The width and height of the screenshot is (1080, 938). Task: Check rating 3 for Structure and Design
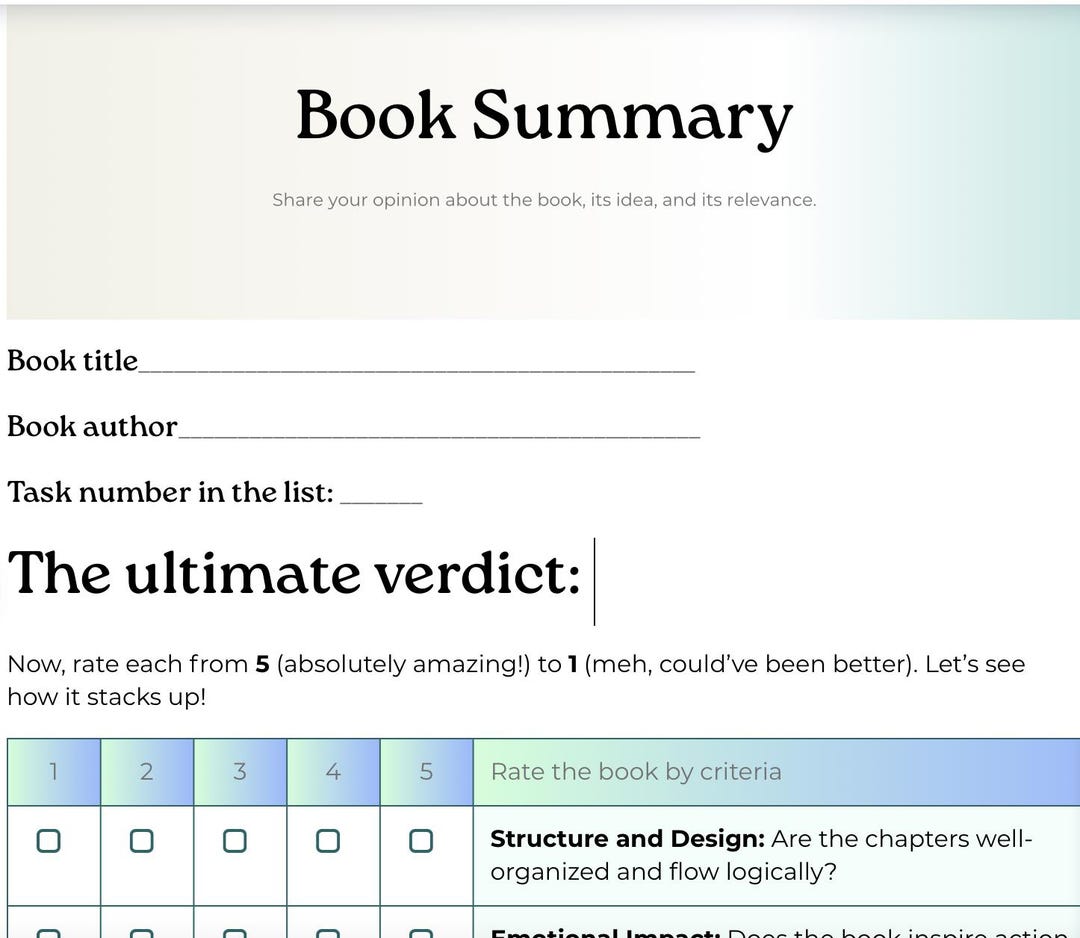pyautogui.click(x=233, y=842)
